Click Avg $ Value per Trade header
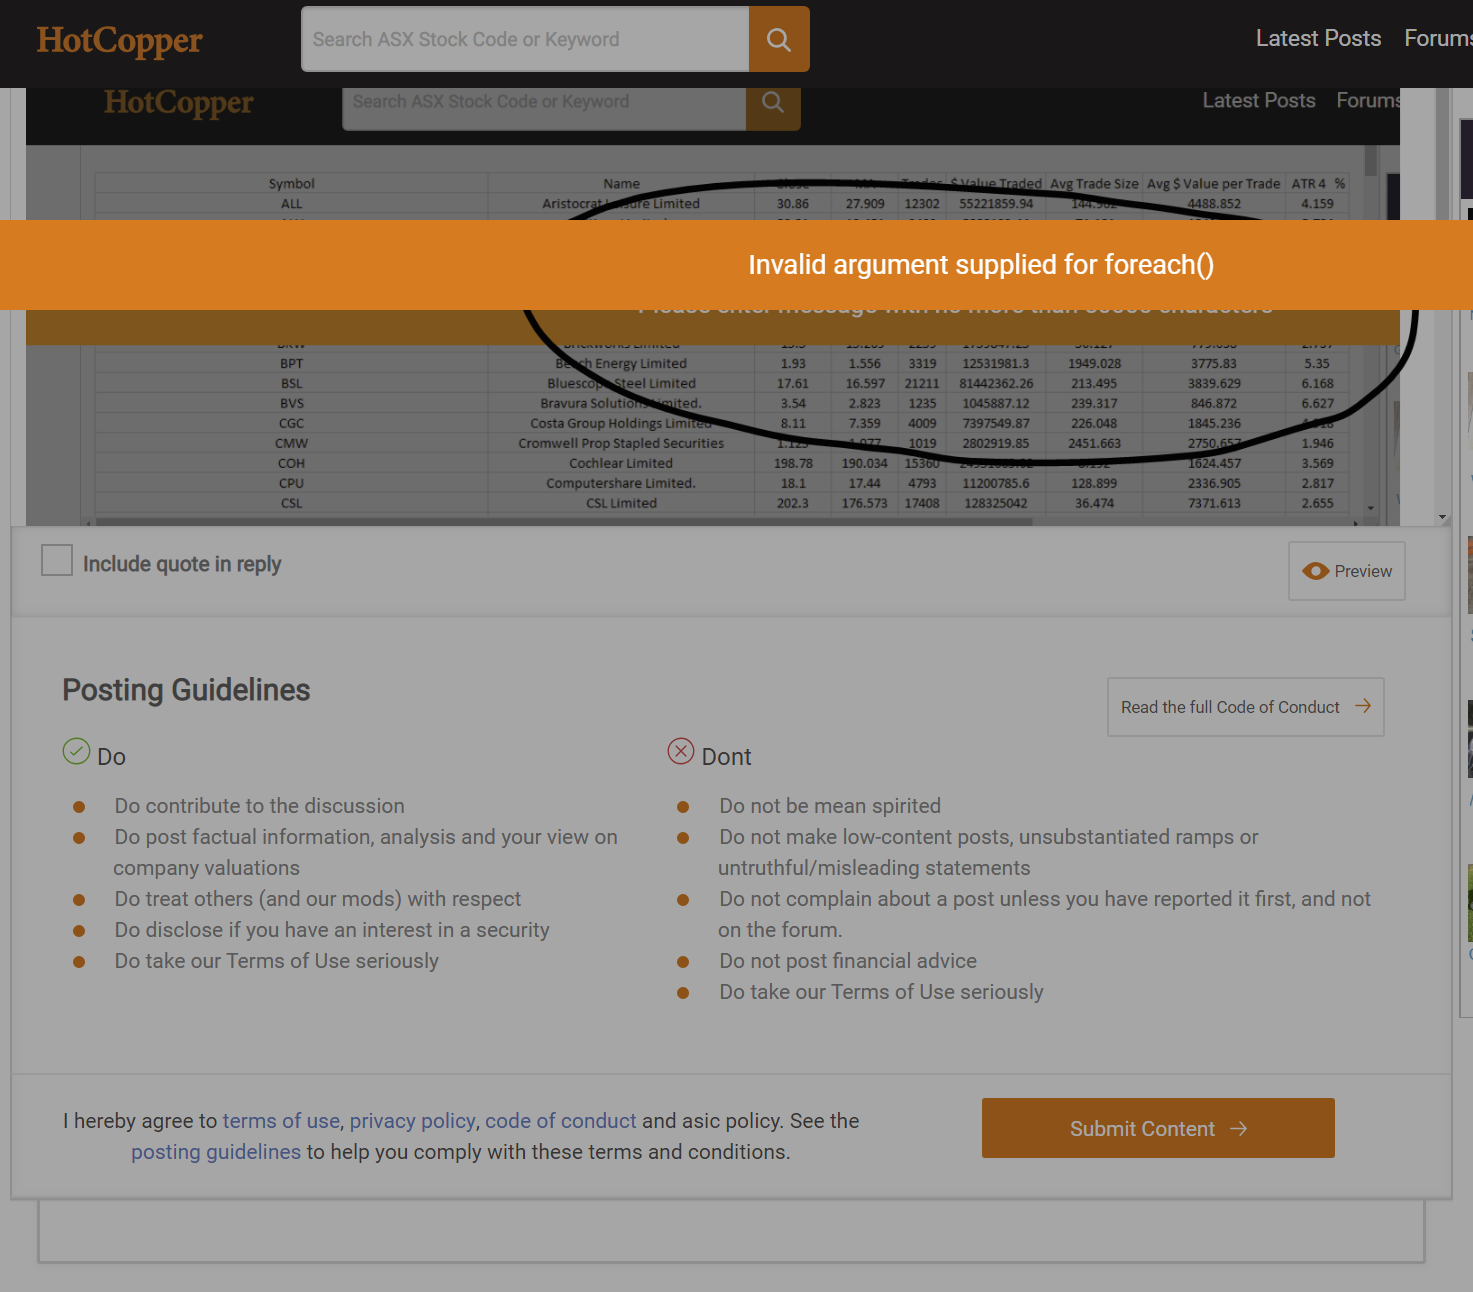 1213,184
